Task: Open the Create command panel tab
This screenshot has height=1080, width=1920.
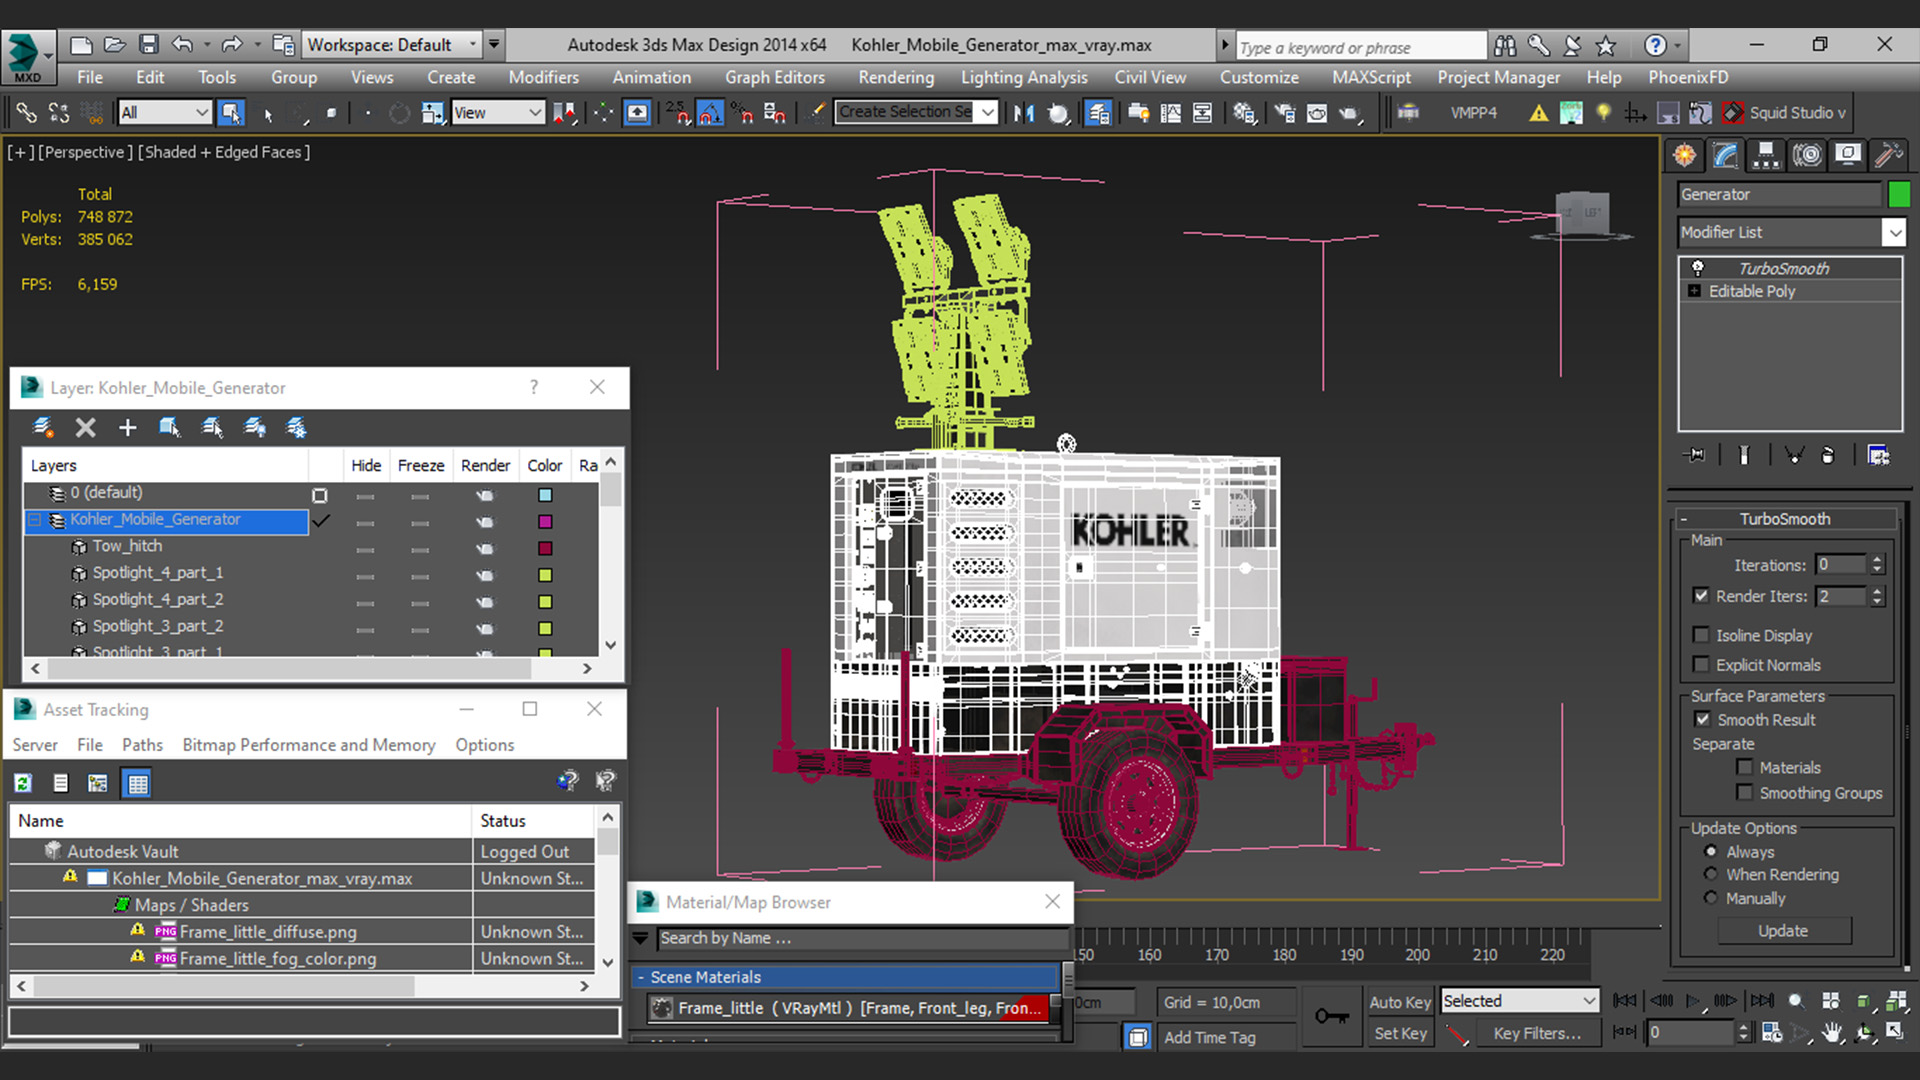Action: tap(1685, 155)
